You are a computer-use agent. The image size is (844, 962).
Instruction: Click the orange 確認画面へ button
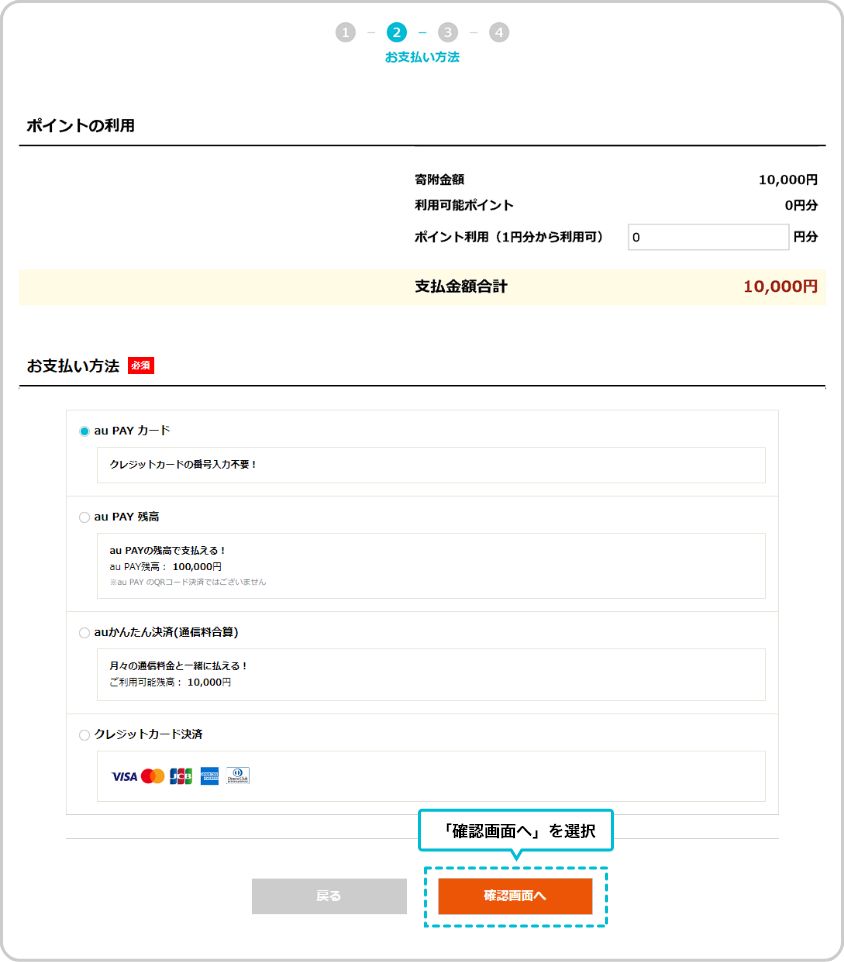click(515, 896)
